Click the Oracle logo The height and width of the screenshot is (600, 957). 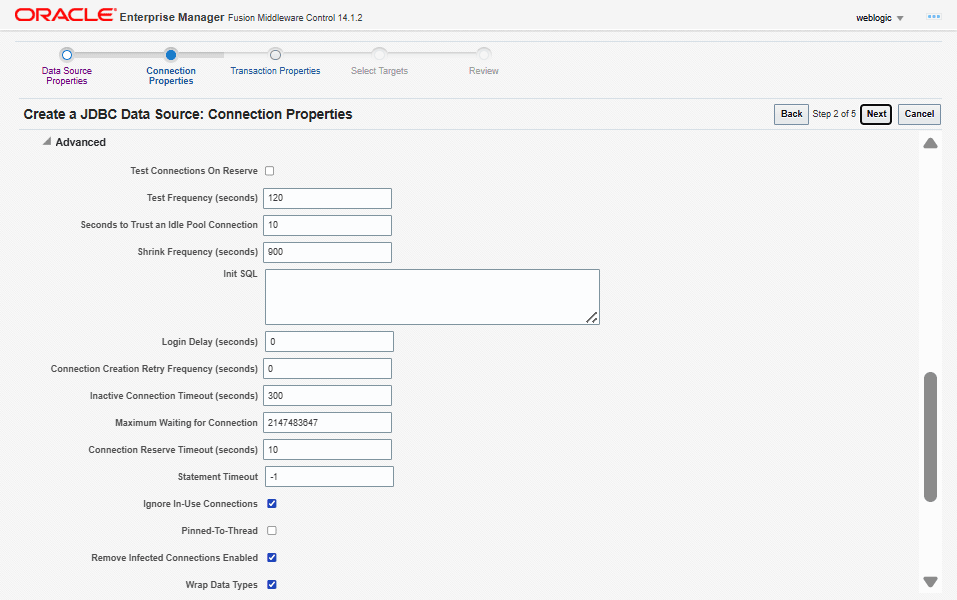[x=64, y=16]
